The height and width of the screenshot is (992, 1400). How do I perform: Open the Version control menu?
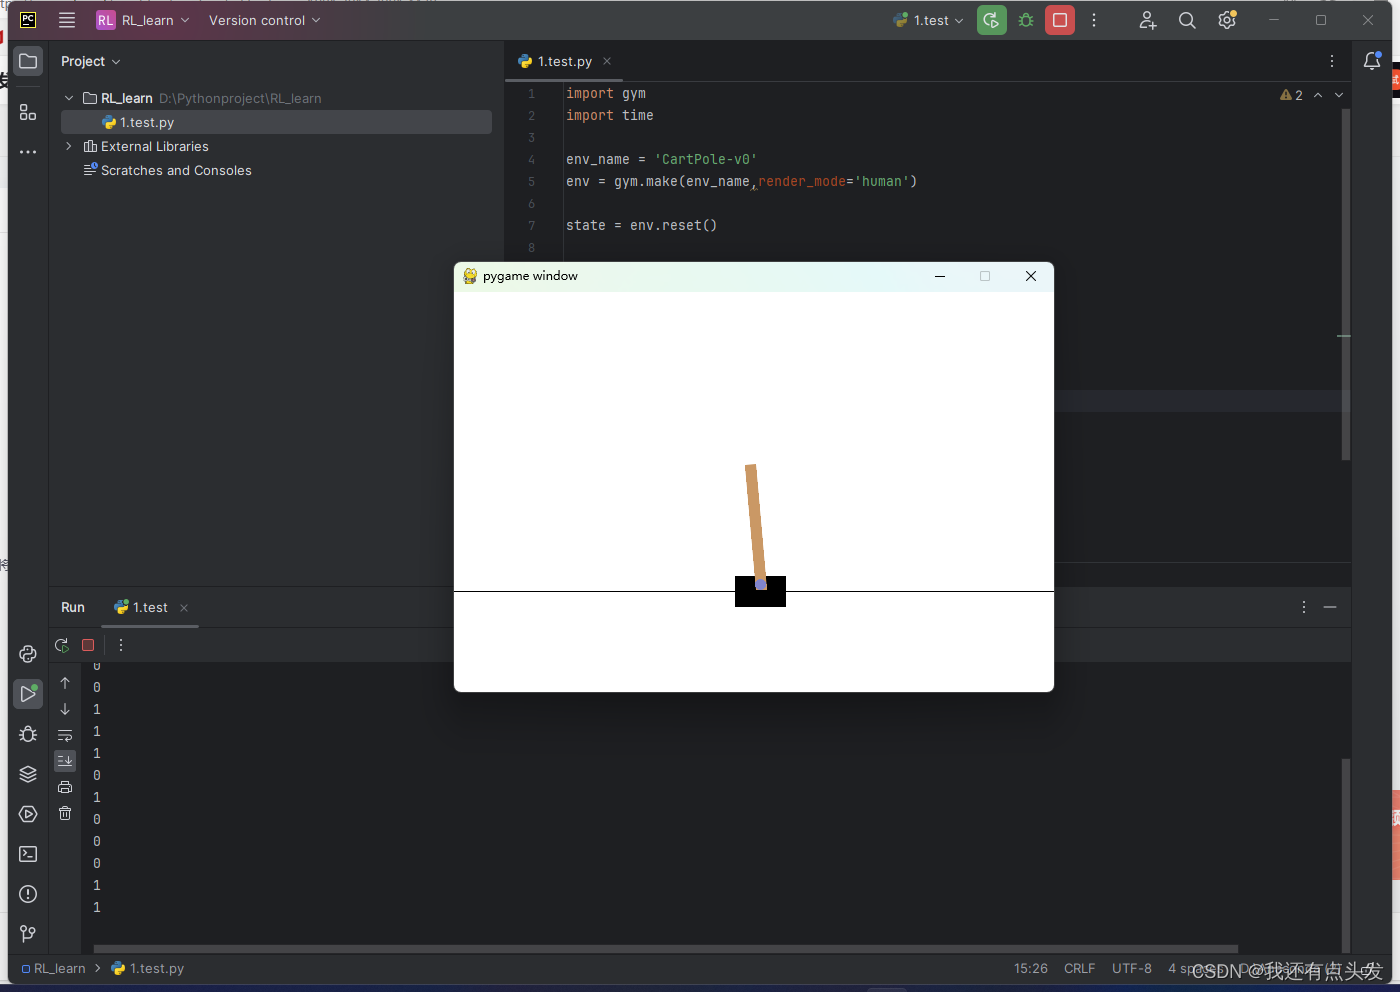click(x=263, y=19)
